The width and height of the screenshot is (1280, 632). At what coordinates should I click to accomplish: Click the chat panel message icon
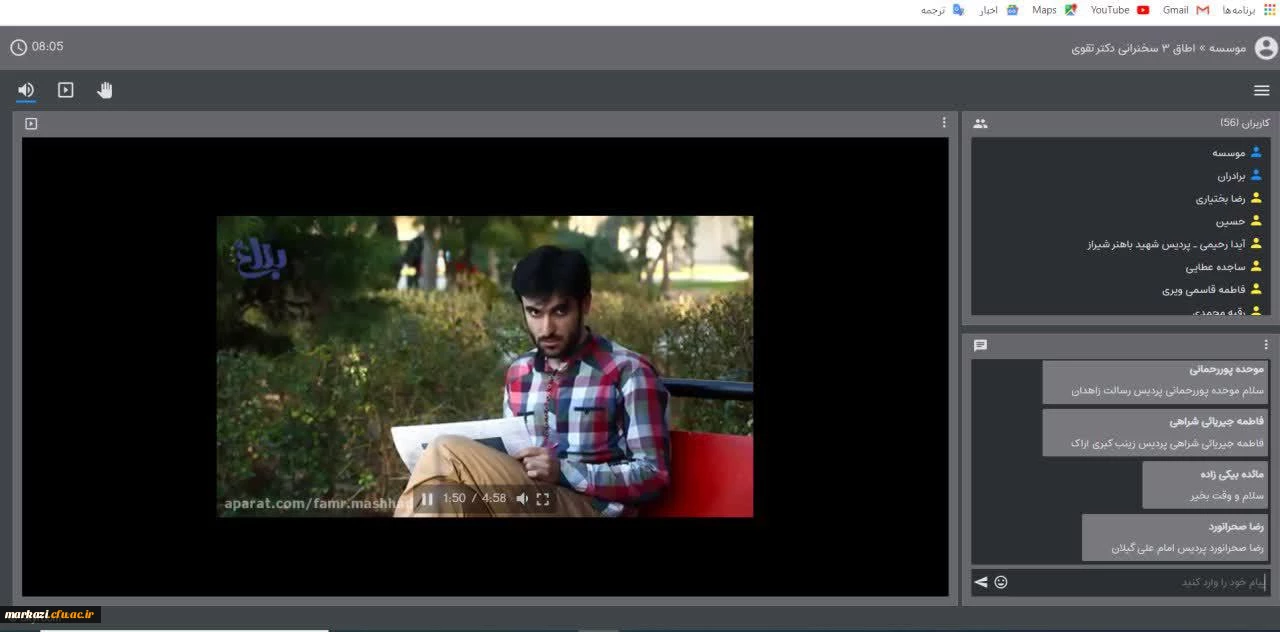[980, 345]
